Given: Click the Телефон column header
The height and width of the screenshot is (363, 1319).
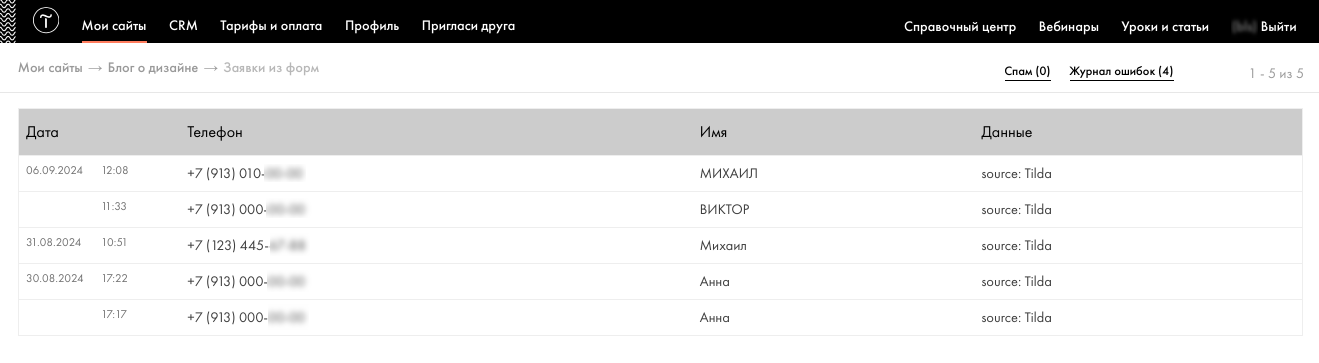Looking at the screenshot, I should [x=215, y=132].
